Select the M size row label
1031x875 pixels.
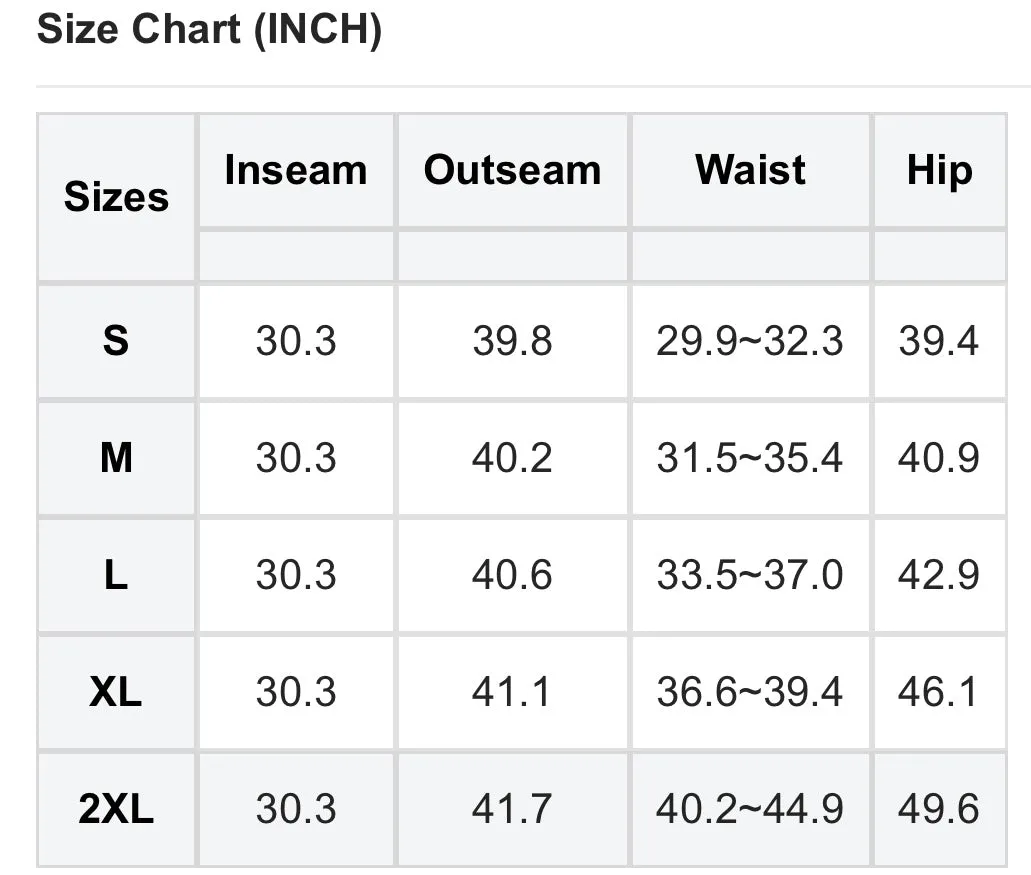coord(116,458)
